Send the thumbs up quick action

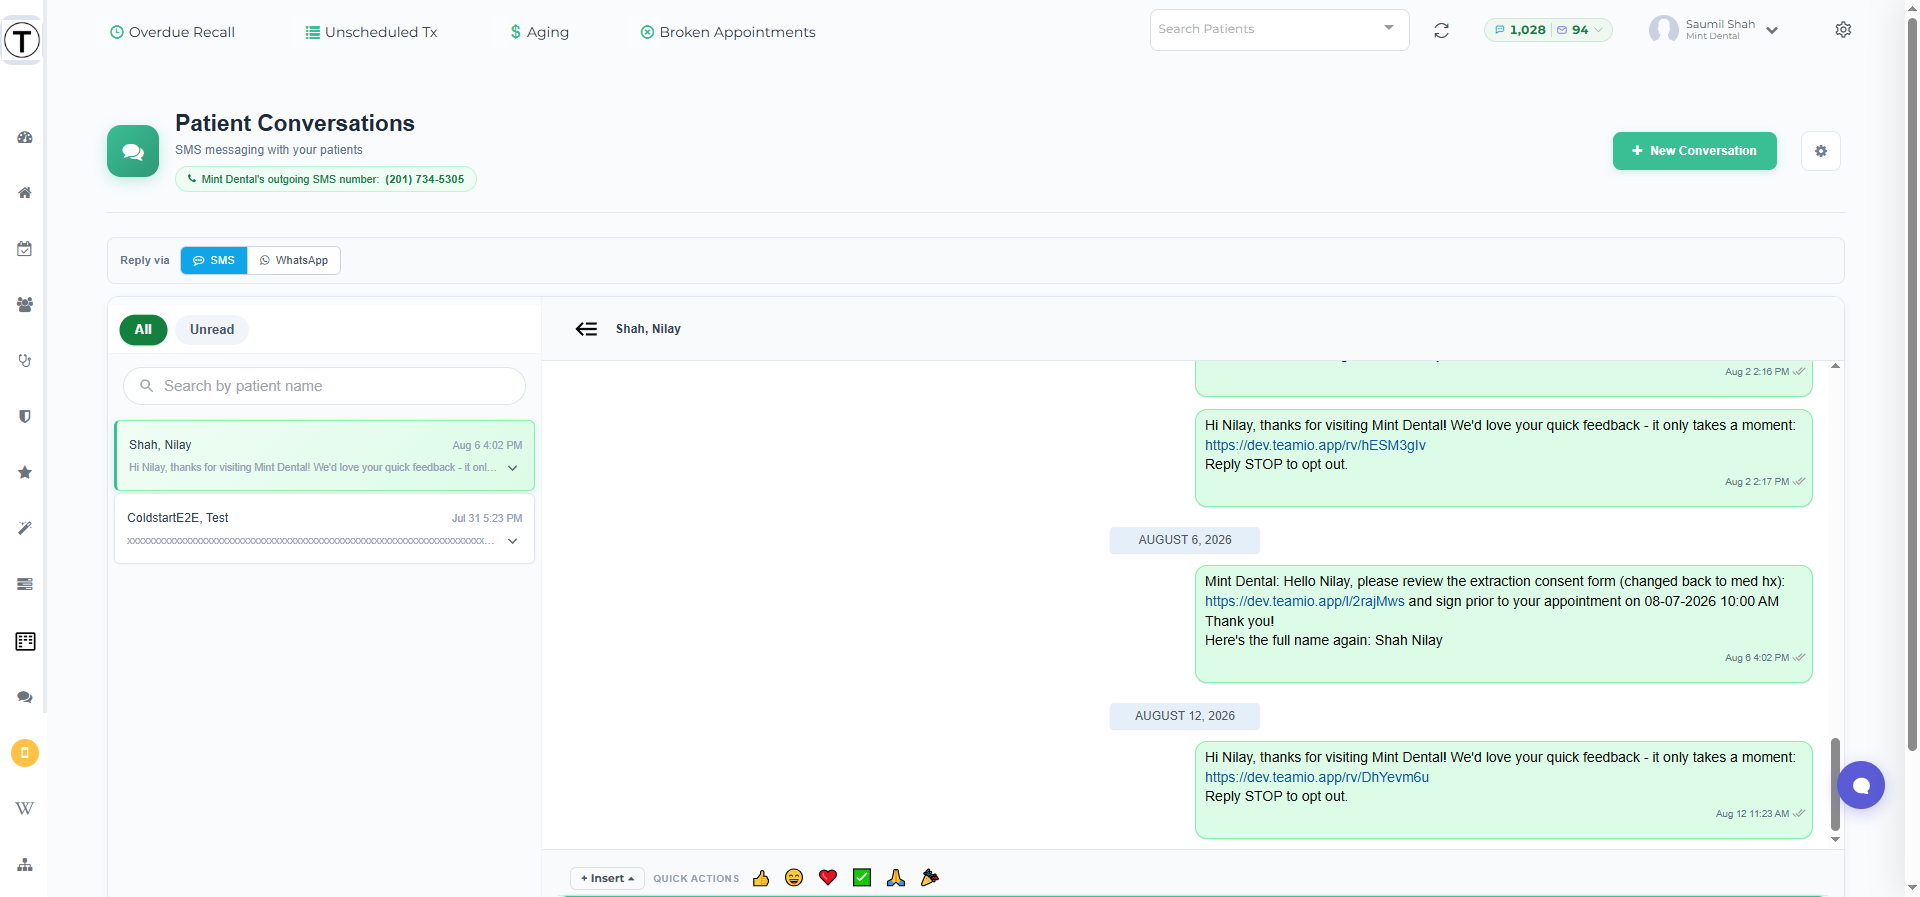pos(761,878)
